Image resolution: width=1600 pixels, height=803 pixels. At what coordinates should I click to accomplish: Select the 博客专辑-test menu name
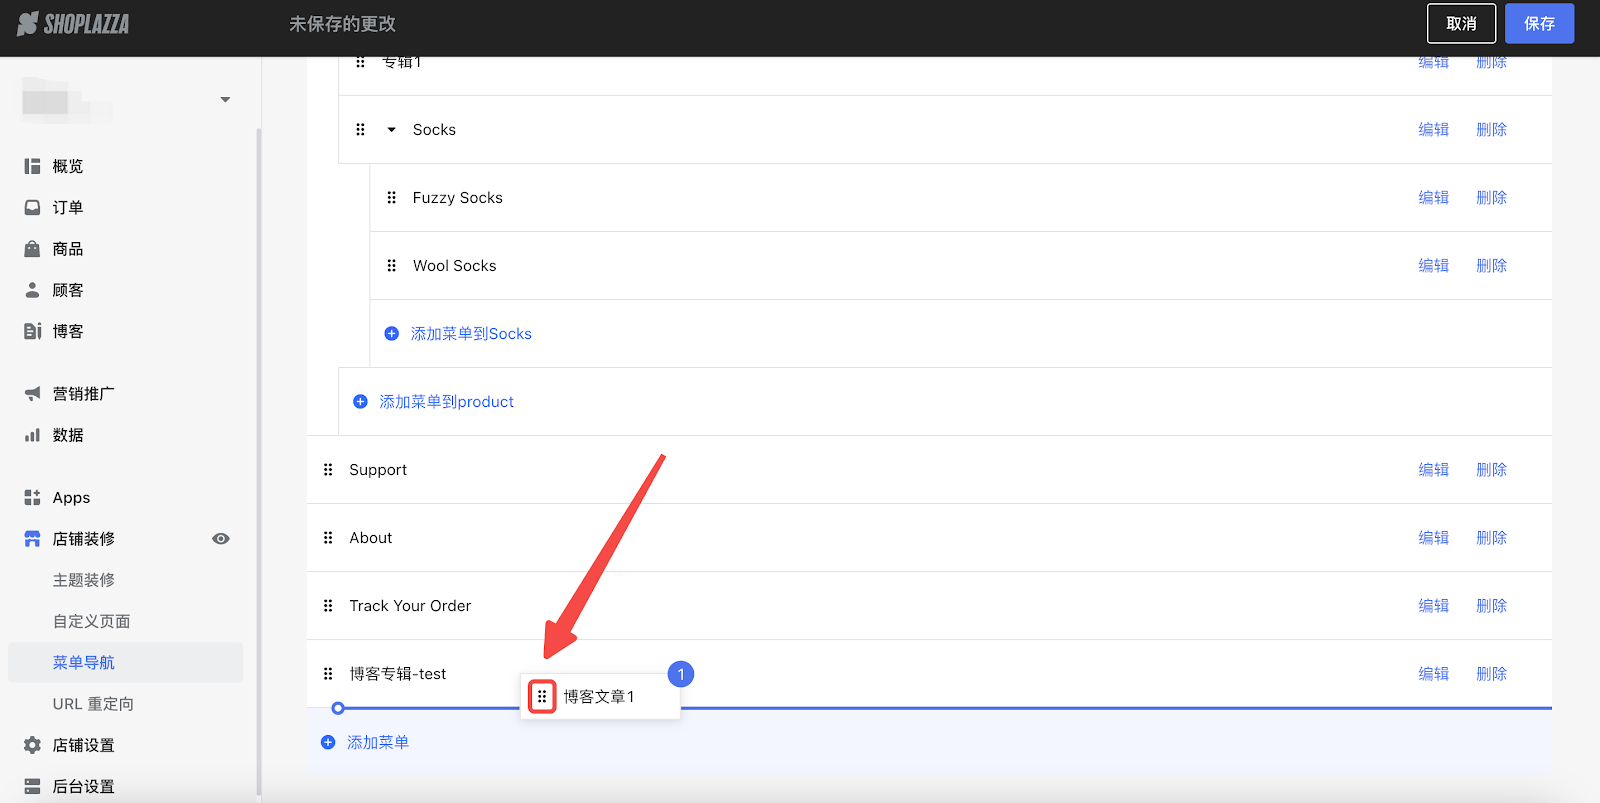pyautogui.click(x=398, y=673)
